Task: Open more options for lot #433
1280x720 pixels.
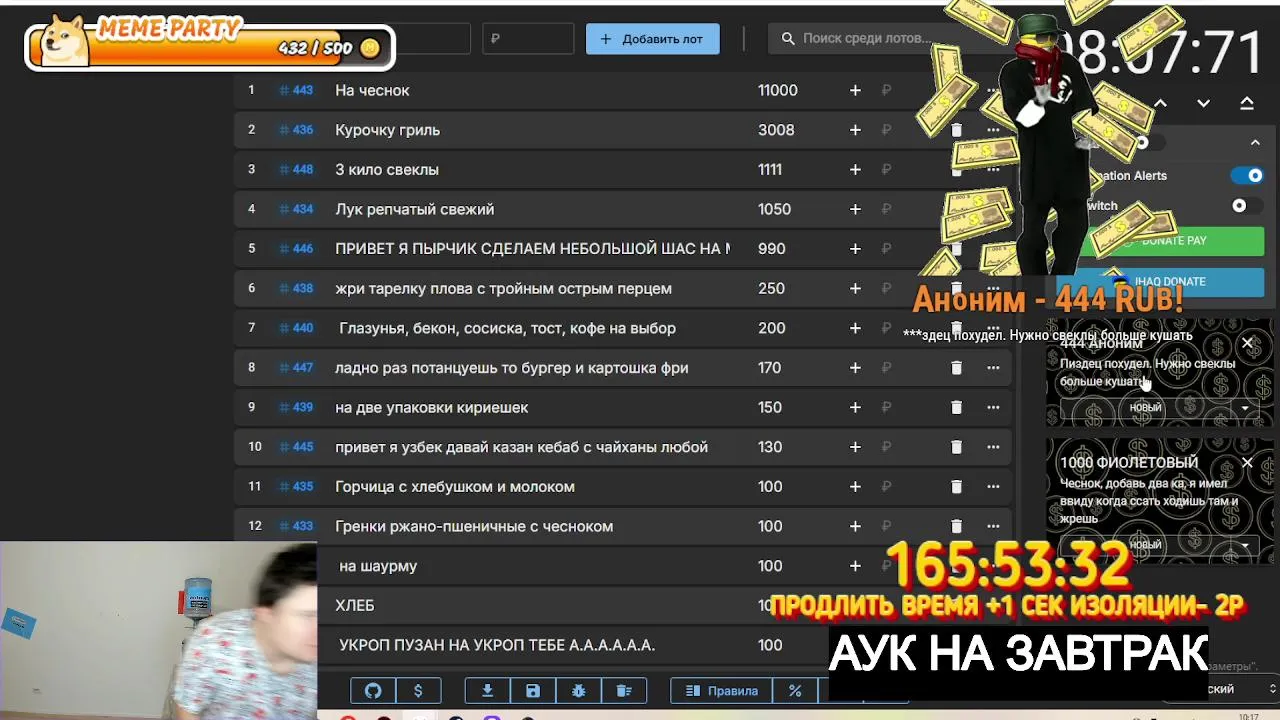Action: point(993,526)
